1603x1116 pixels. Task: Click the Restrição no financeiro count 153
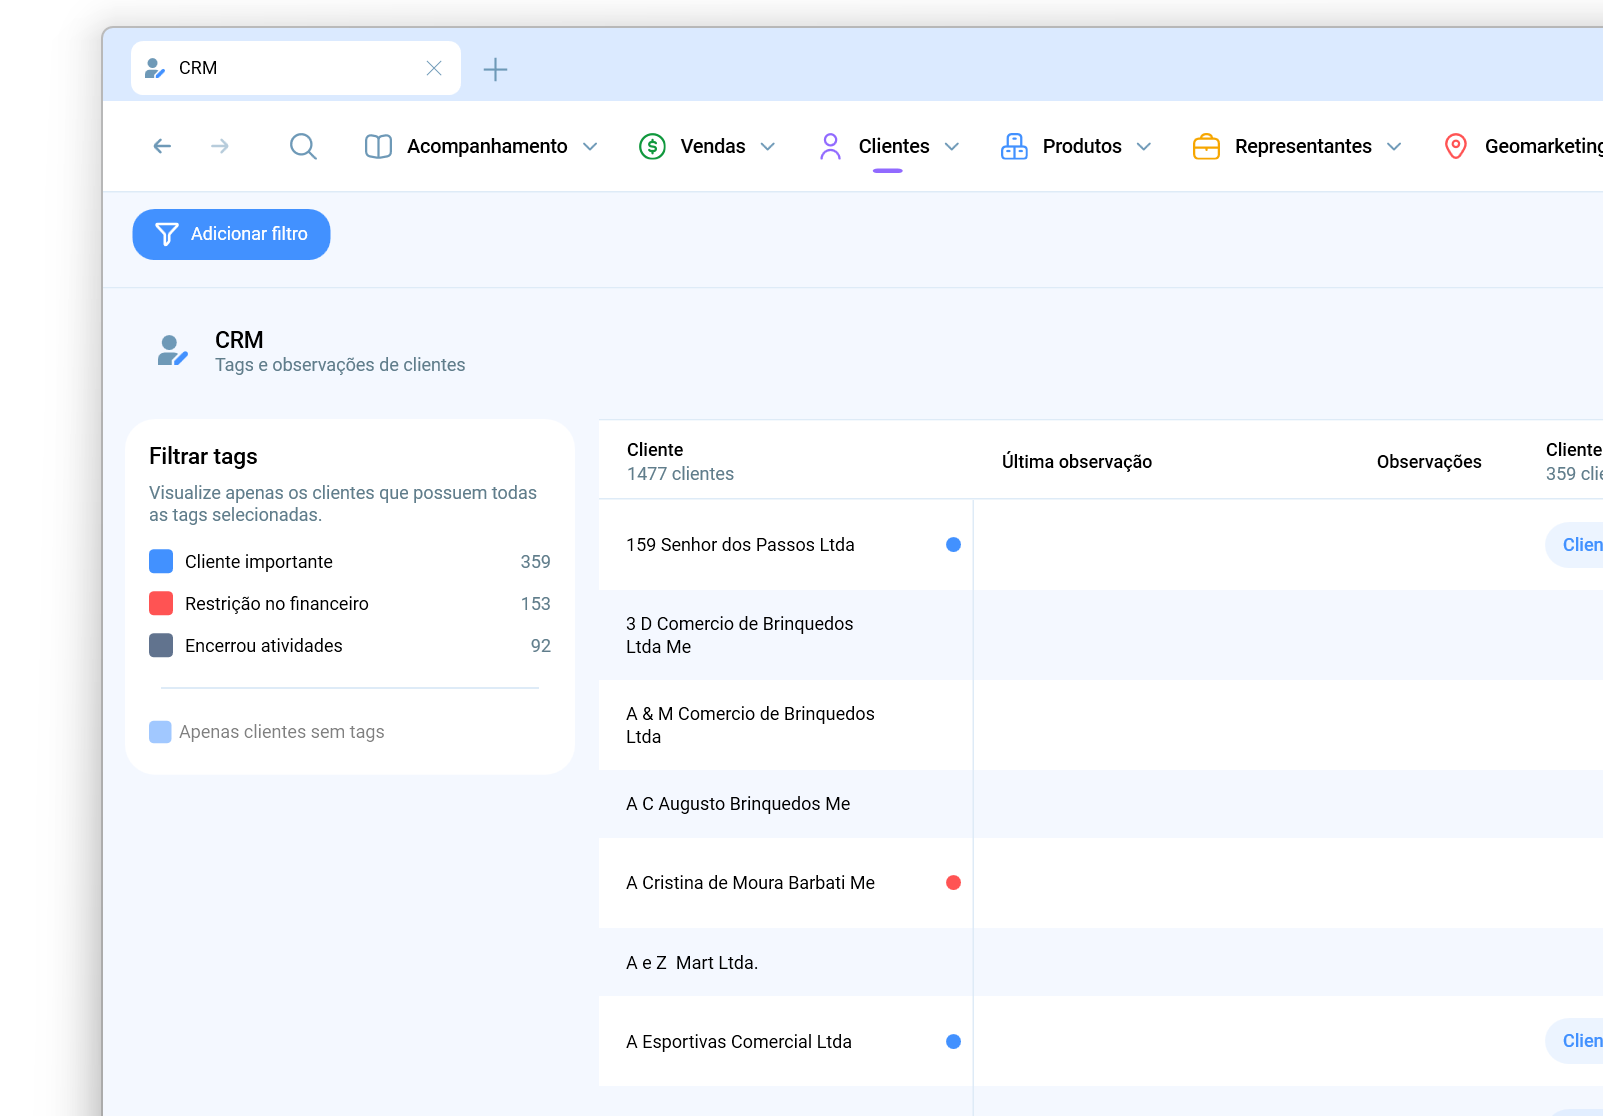(535, 604)
